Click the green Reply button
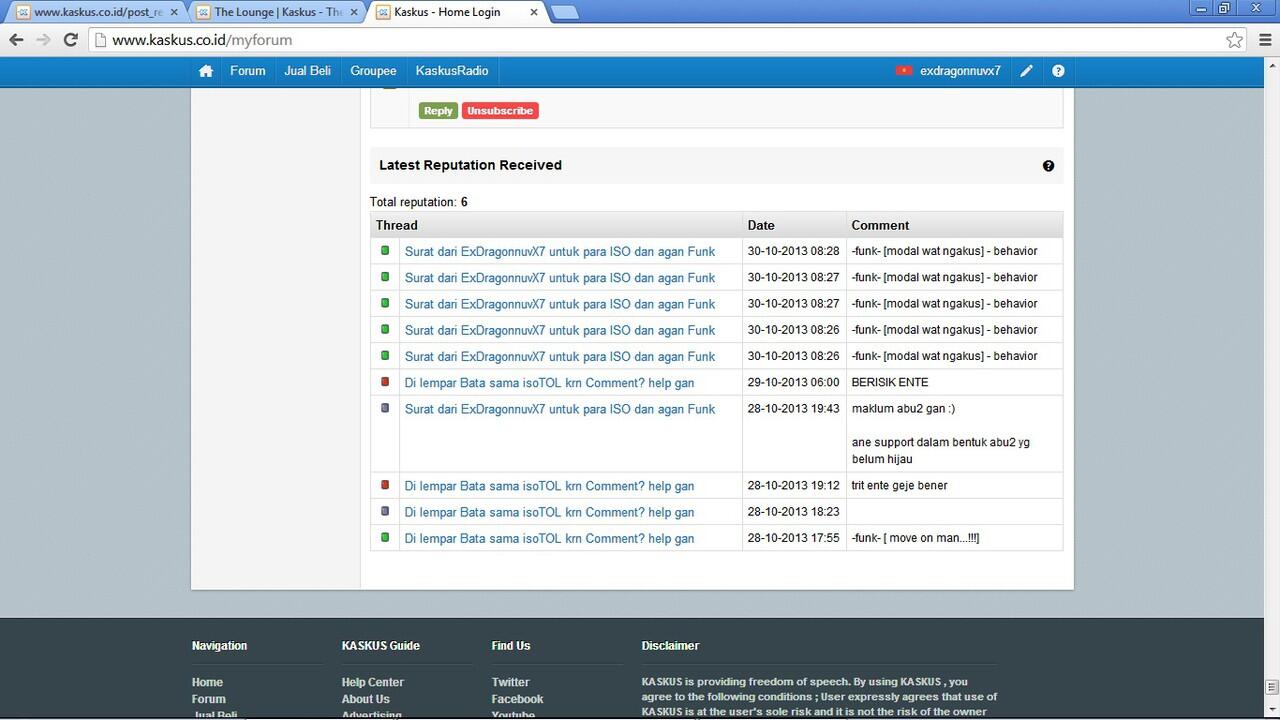The image size is (1280, 720). 438,111
